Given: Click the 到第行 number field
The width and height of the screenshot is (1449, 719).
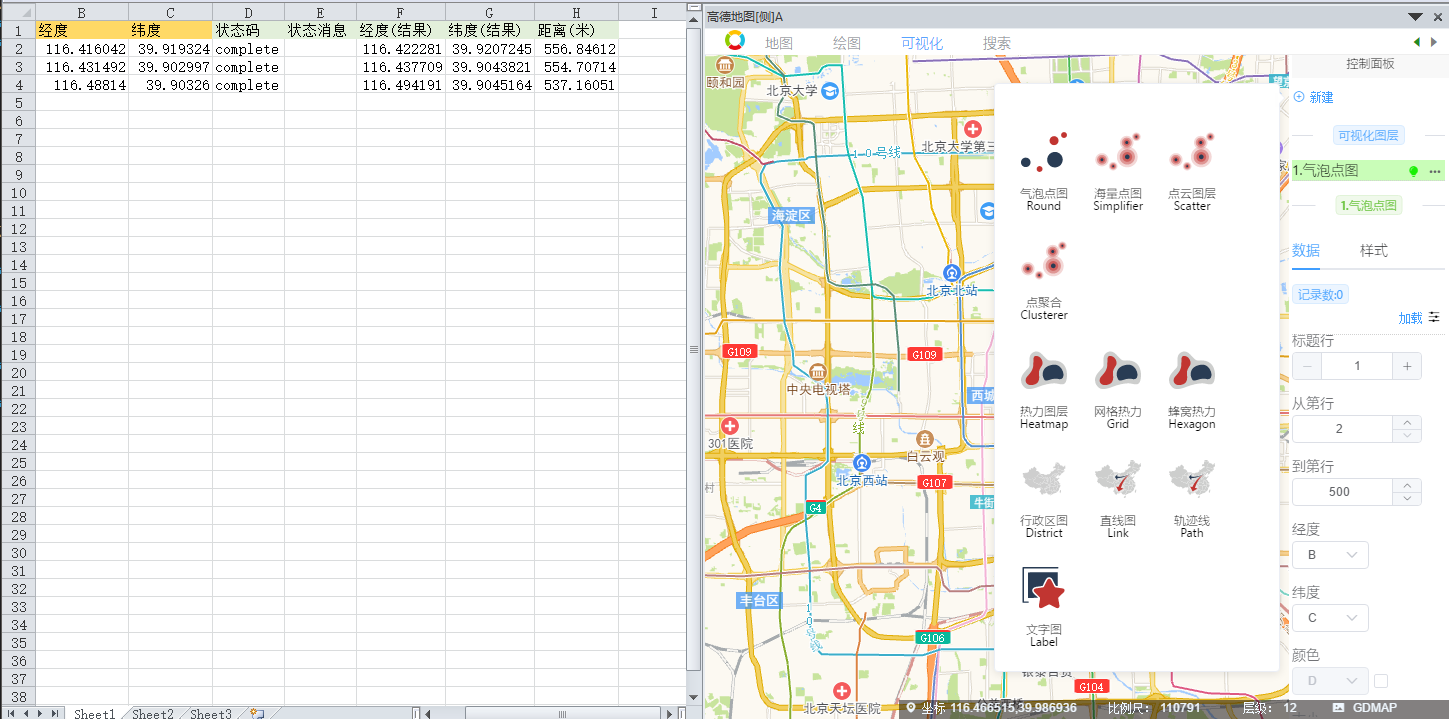Looking at the screenshot, I should point(1343,492).
